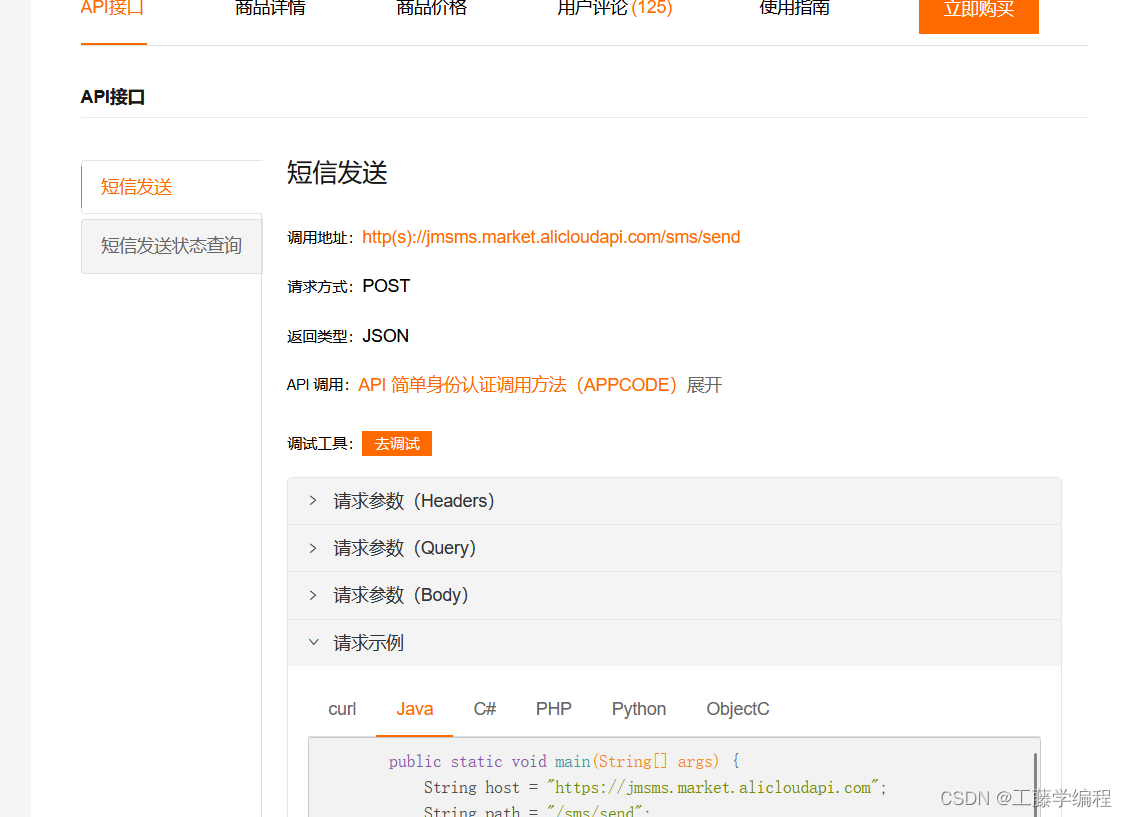Click the POST request method value

click(386, 286)
